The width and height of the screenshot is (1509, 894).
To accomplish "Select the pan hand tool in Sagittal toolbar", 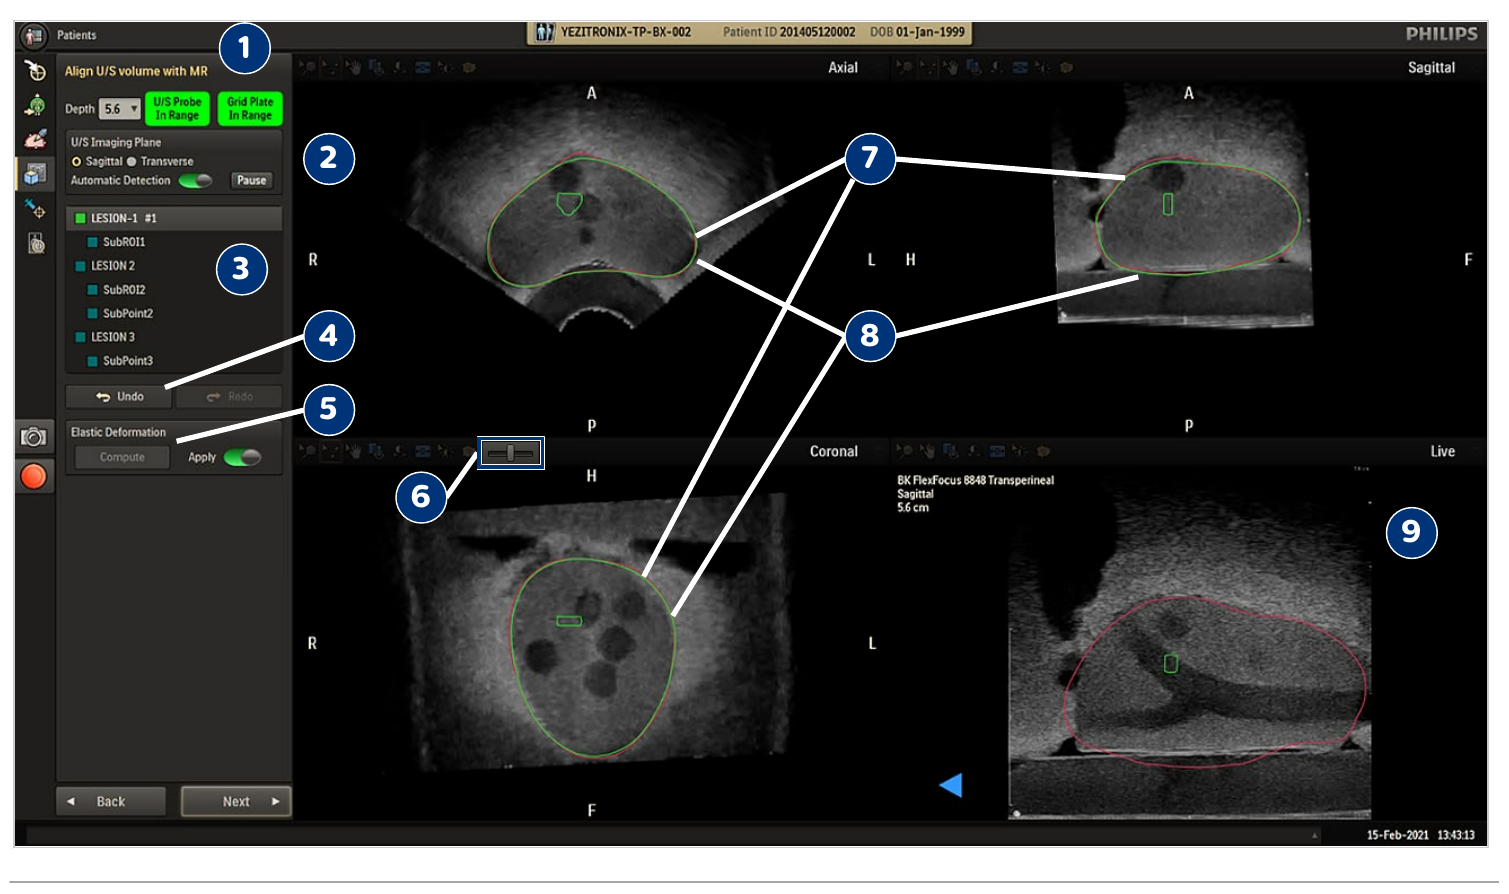I will tap(950, 68).
